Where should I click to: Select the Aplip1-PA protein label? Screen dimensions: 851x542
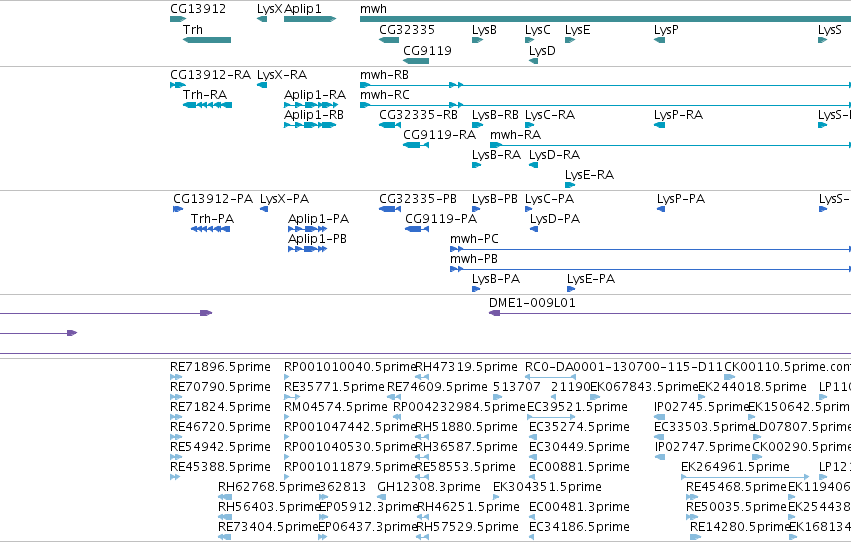point(319,219)
